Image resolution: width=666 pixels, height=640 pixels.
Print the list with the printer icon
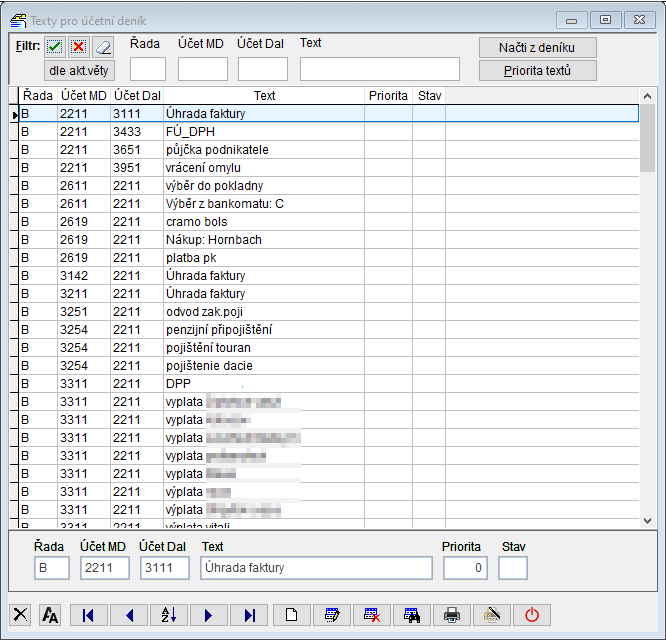[x=452, y=615]
